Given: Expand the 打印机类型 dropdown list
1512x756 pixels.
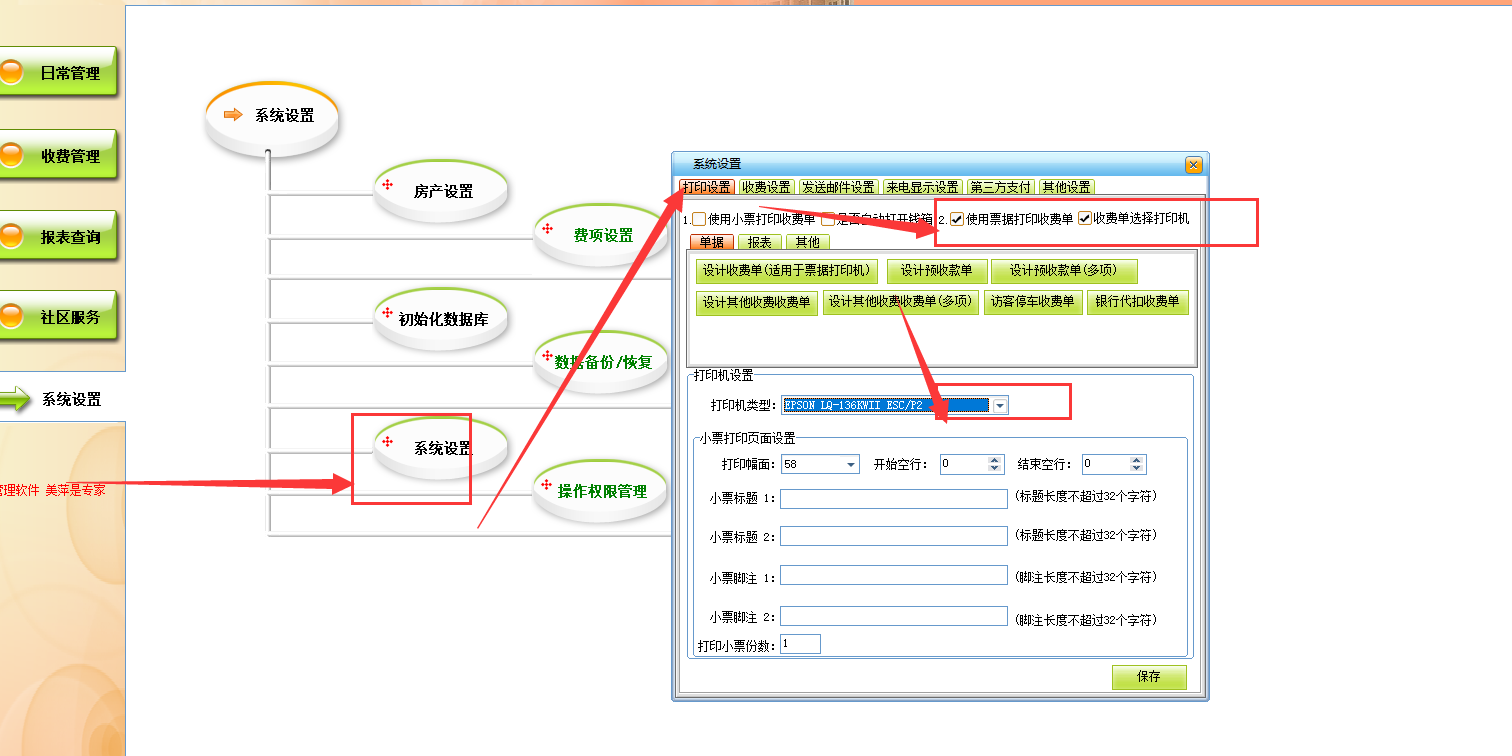Looking at the screenshot, I should point(1000,405).
